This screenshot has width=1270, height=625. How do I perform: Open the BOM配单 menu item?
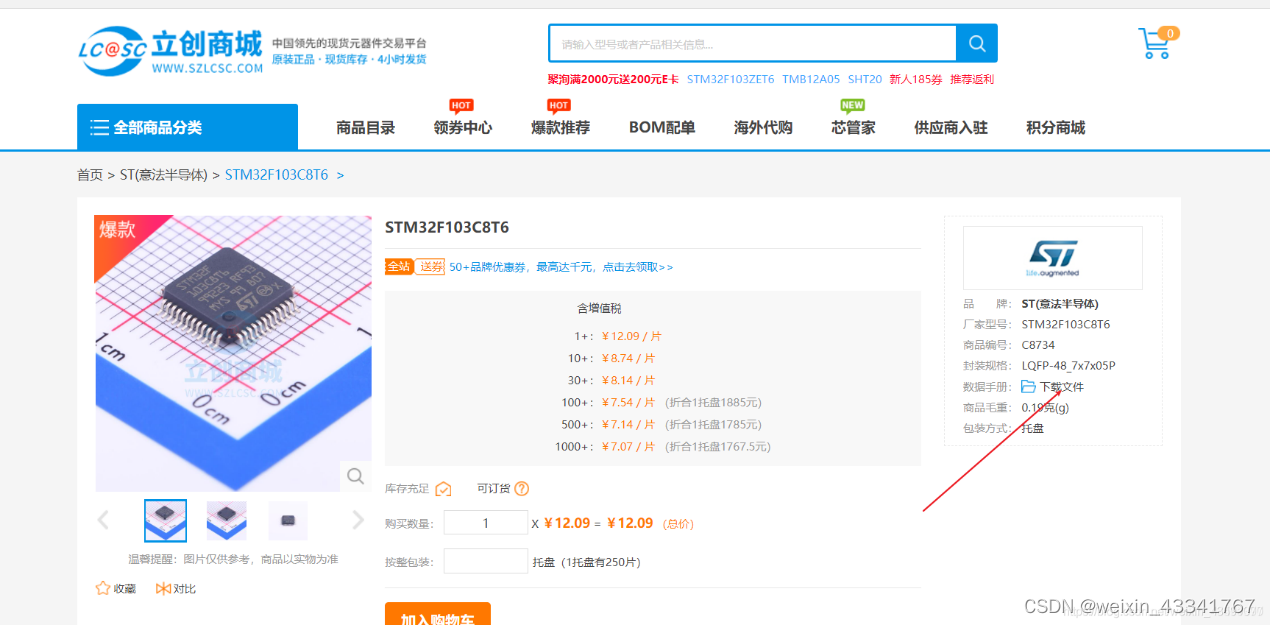[662, 127]
